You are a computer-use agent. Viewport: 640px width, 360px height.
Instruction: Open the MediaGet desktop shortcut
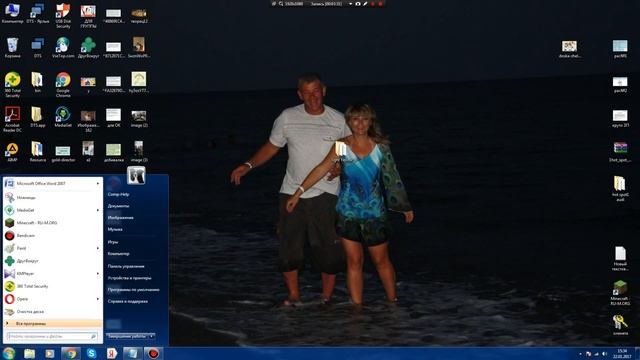pyautogui.click(x=63, y=117)
